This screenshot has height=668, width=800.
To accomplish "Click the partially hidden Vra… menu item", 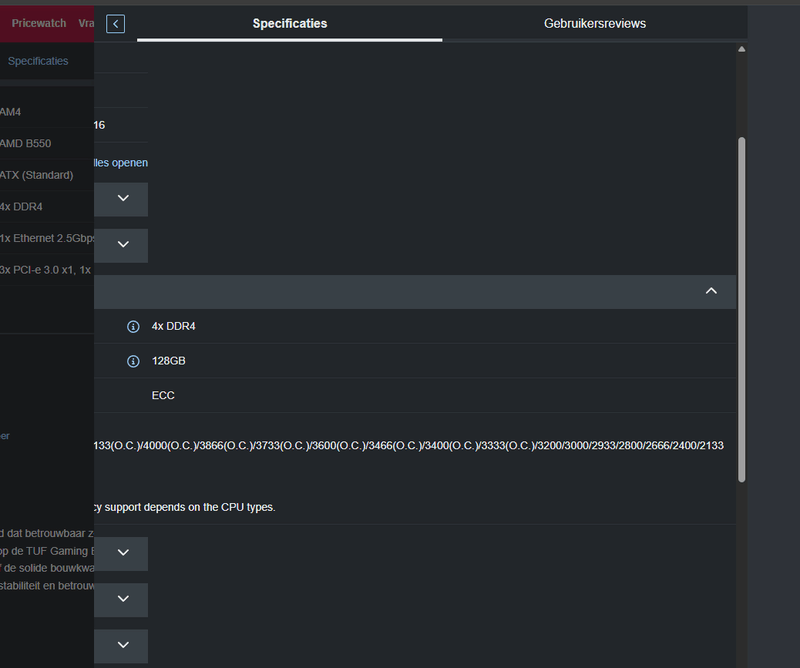I will (x=86, y=23).
